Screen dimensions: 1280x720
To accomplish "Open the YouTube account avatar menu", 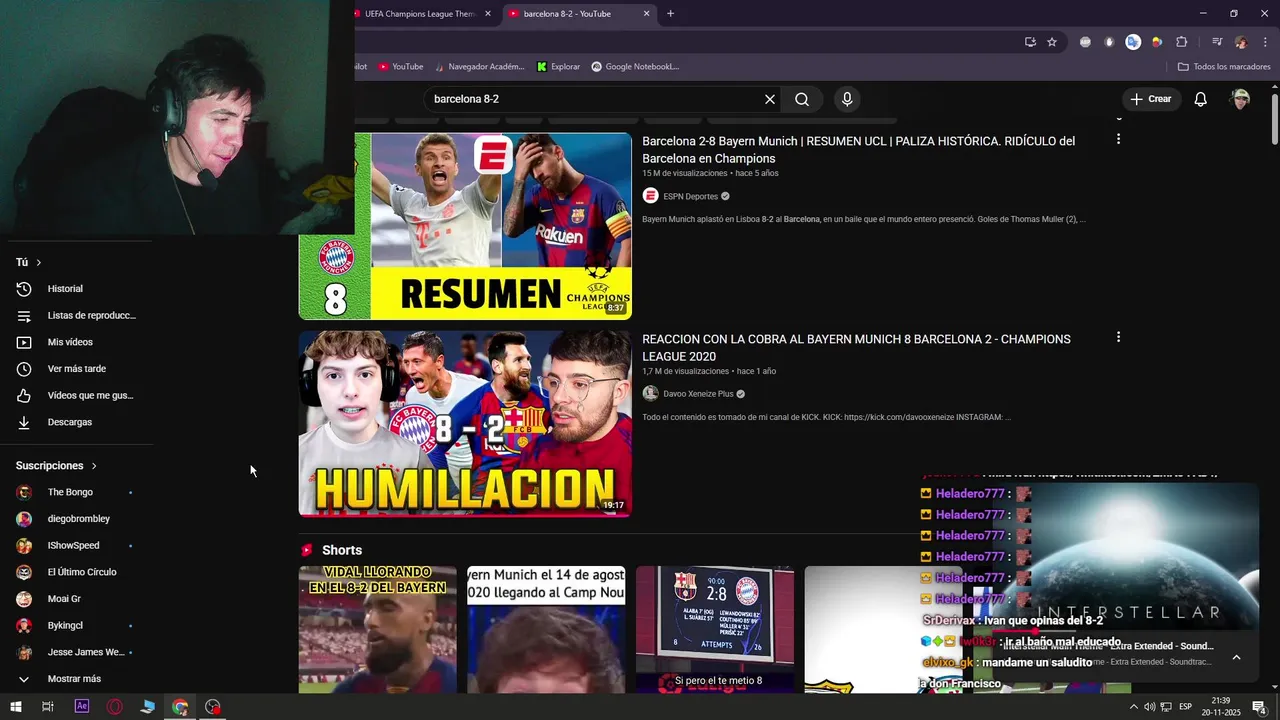I will point(1240,99).
